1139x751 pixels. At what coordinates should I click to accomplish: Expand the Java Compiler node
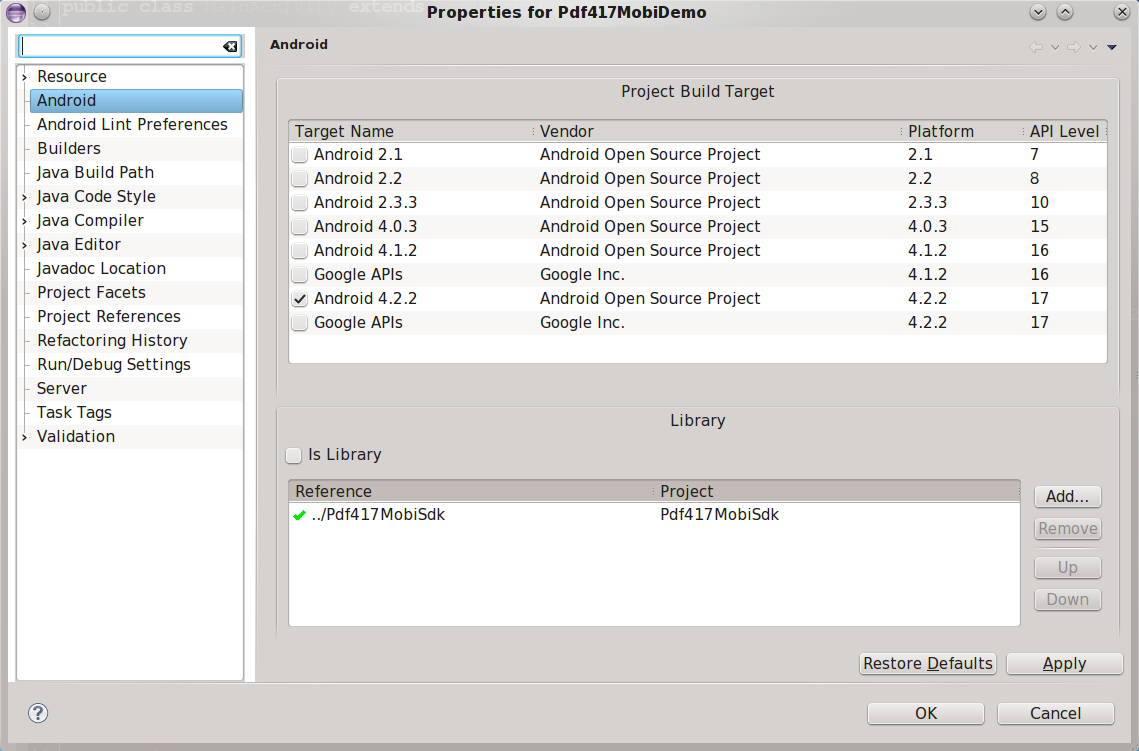[x=25, y=221]
